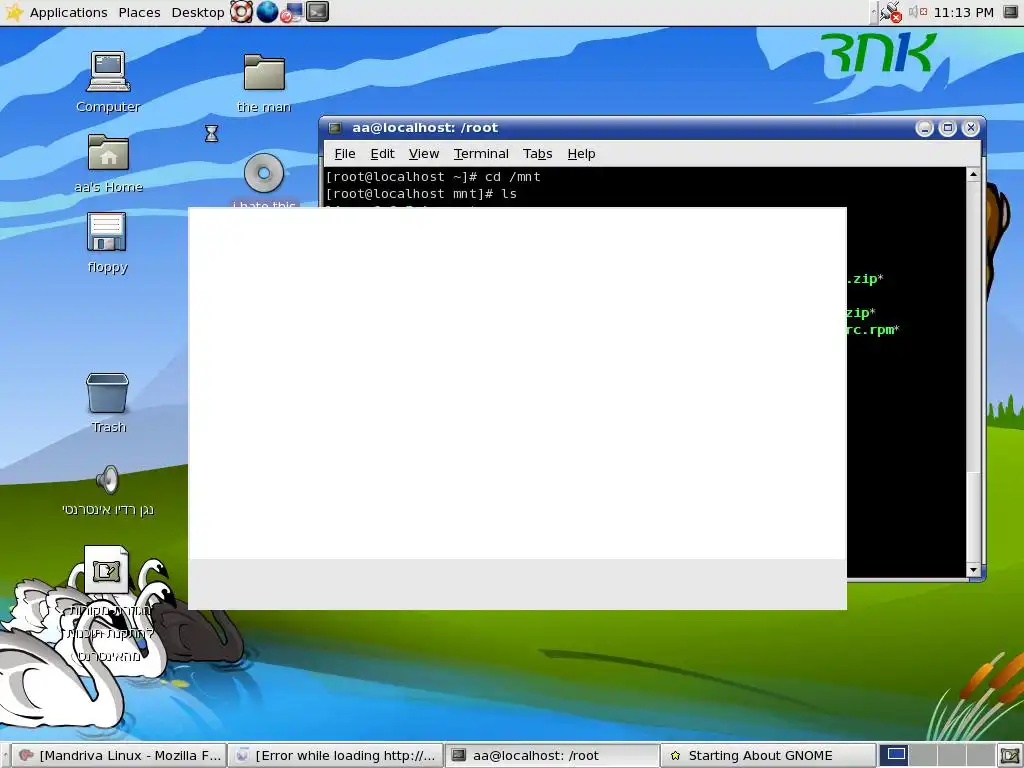This screenshot has height=768, width=1024.
Task: Click terminal window menu icon in titlebar
Action: coord(335,128)
